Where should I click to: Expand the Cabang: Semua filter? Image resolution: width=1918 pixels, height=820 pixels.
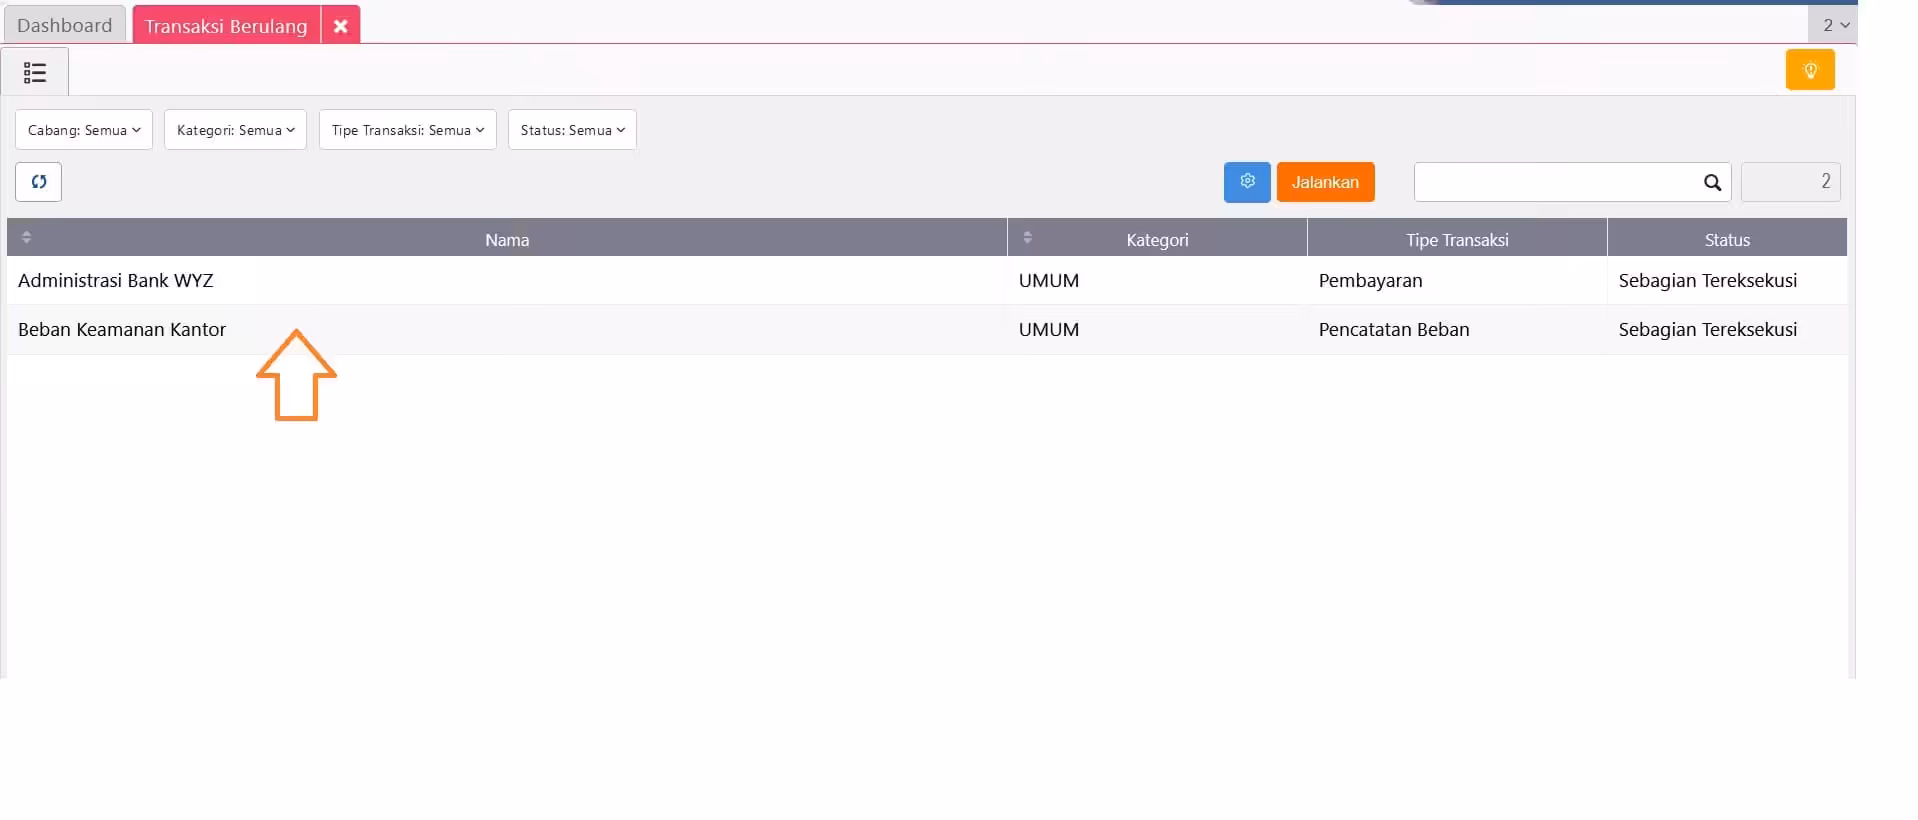pos(84,130)
